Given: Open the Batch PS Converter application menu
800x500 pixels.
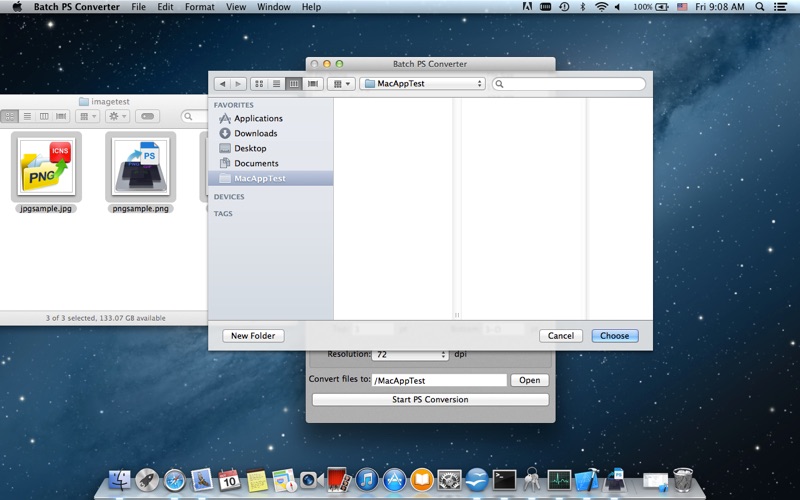Looking at the screenshot, I should [77, 7].
